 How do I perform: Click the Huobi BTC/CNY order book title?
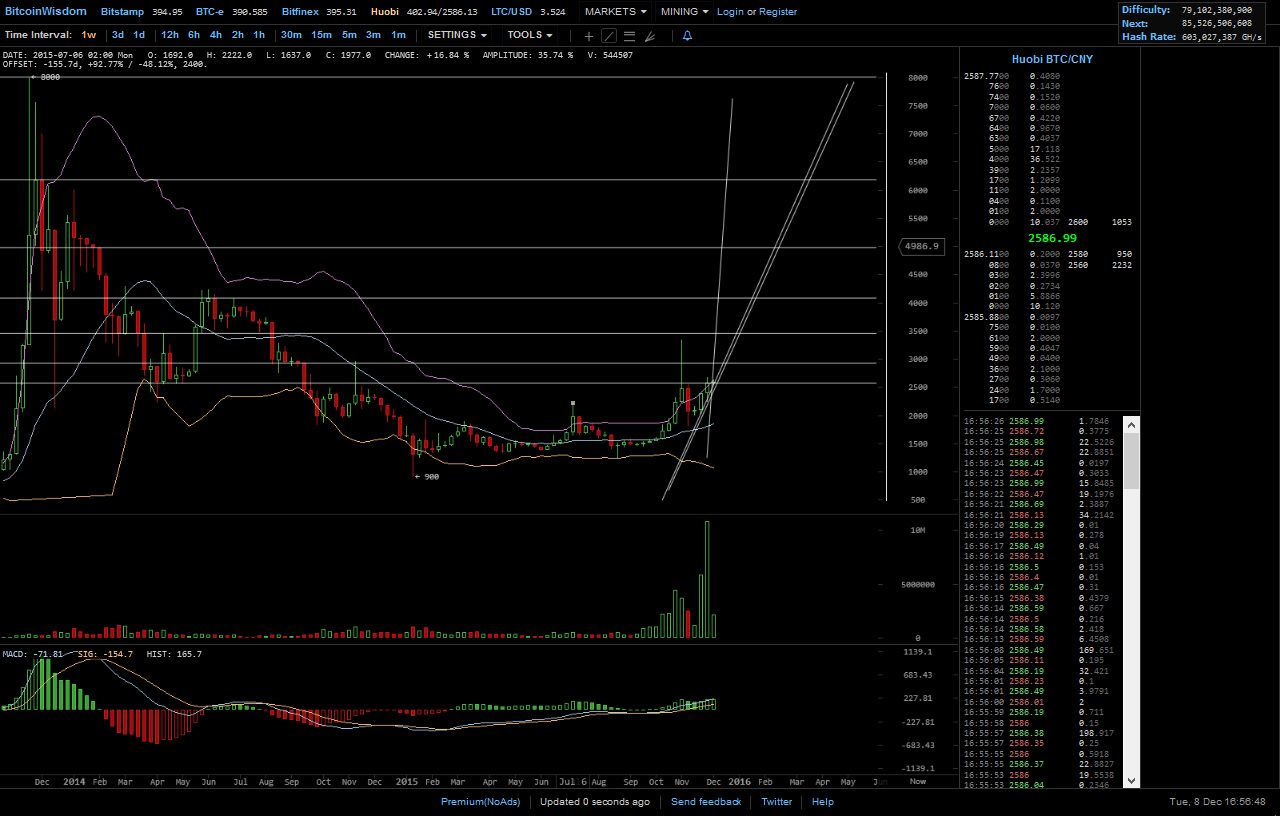coord(1052,60)
